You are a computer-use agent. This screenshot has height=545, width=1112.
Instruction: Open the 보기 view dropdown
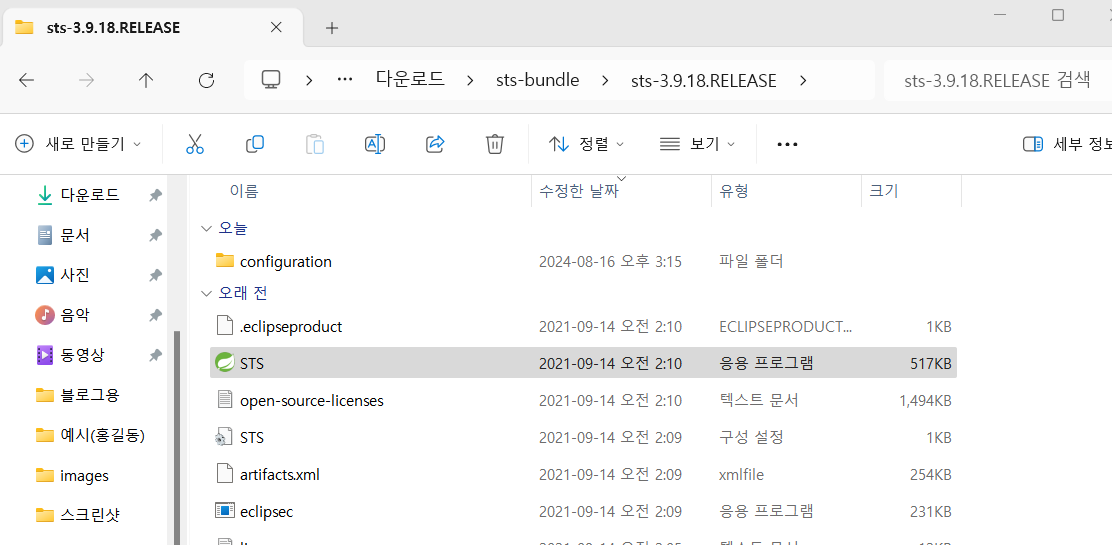coord(697,144)
